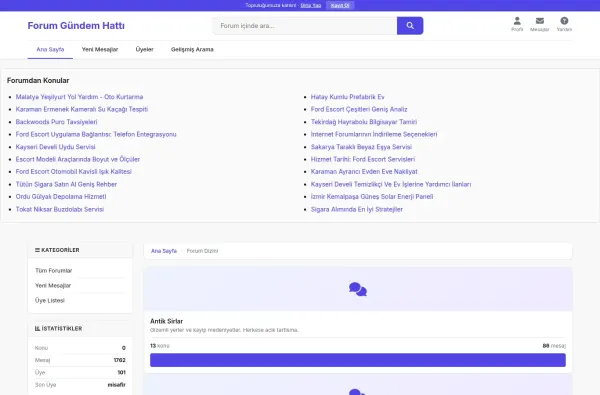Open Kayseri Develi Temizlikçi ilanları topic

391,184
